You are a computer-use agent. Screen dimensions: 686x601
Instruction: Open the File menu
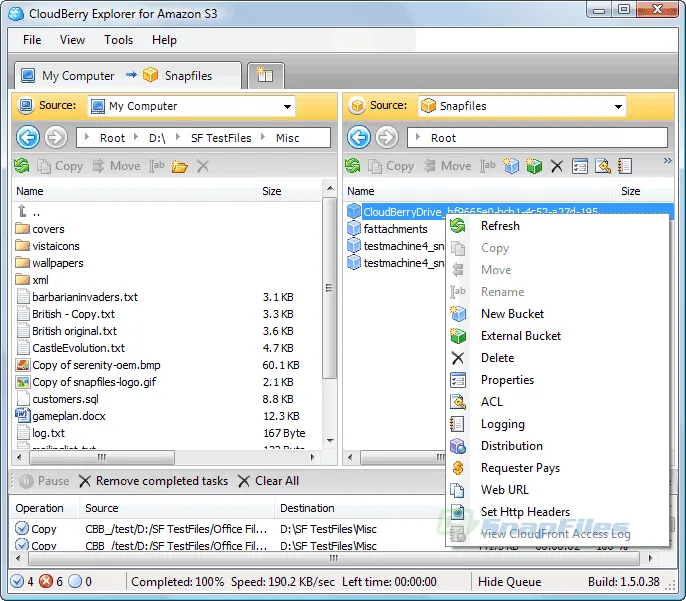pyautogui.click(x=32, y=40)
